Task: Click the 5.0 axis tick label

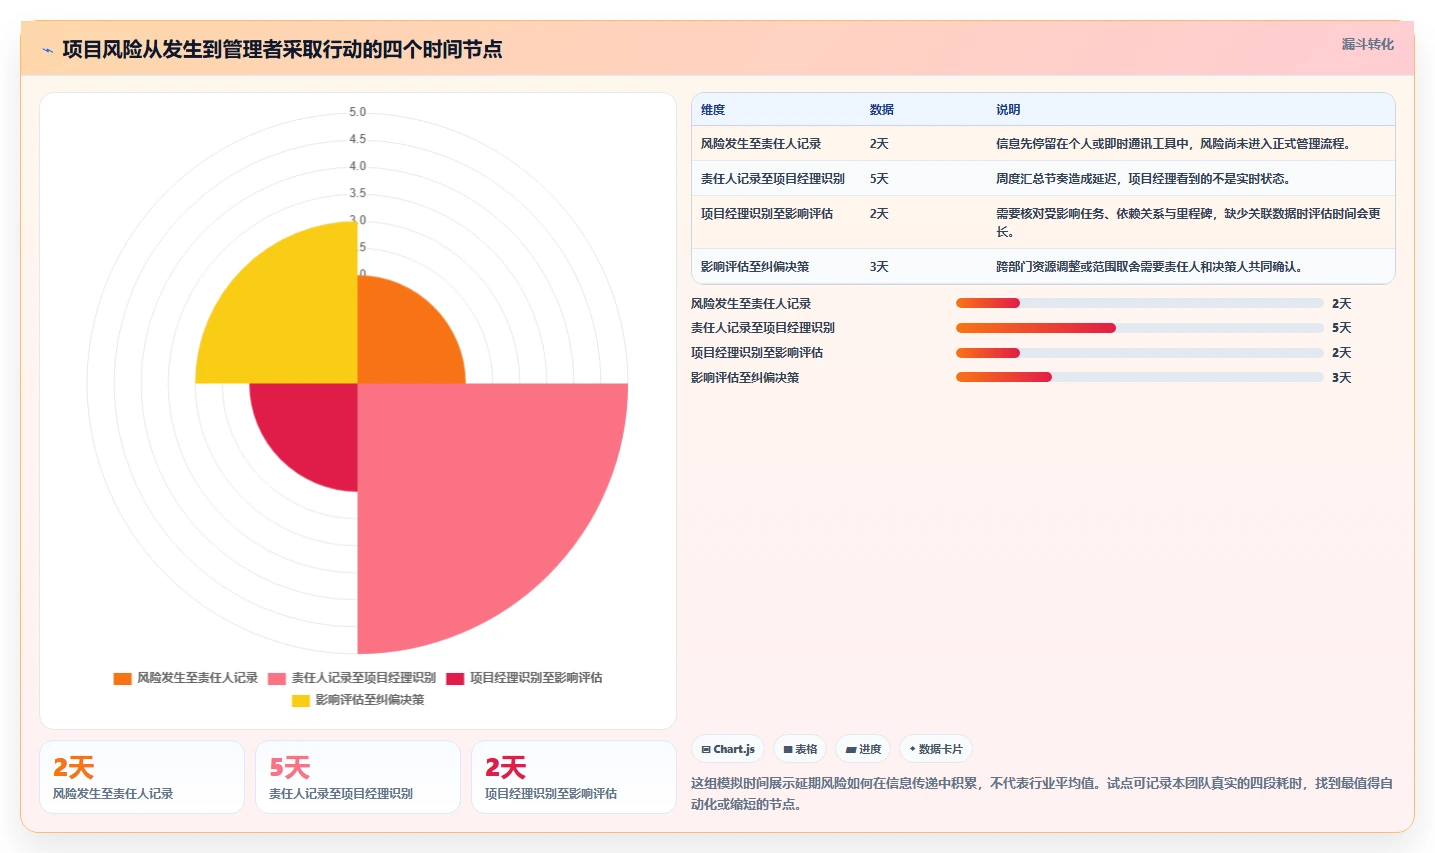Action: click(x=357, y=112)
